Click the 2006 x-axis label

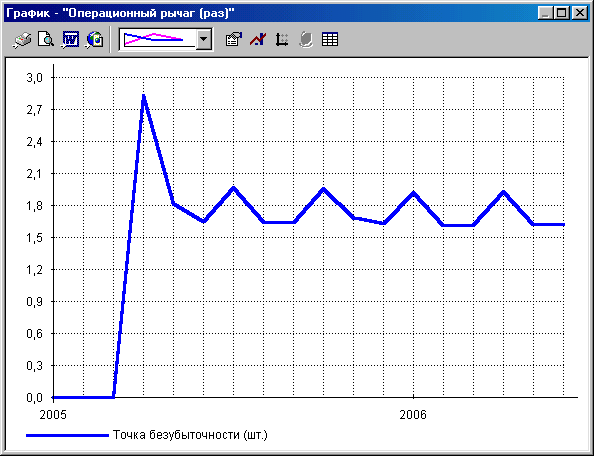point(413,415)
